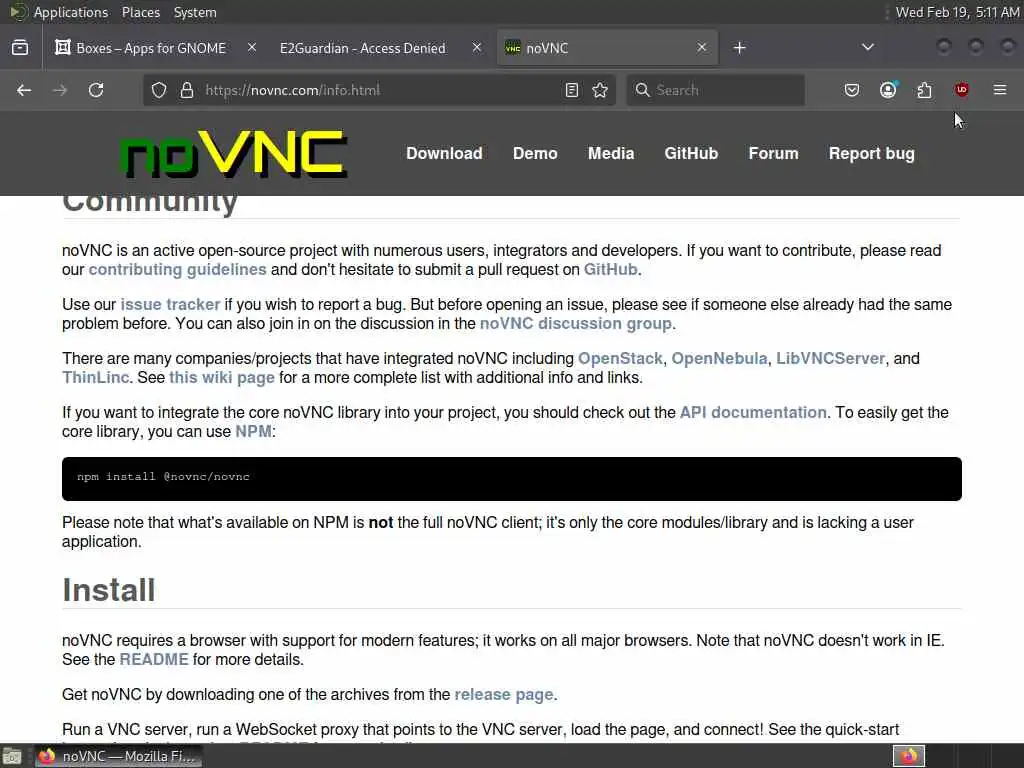Open the Demo nav link

[x=535, y=153]
